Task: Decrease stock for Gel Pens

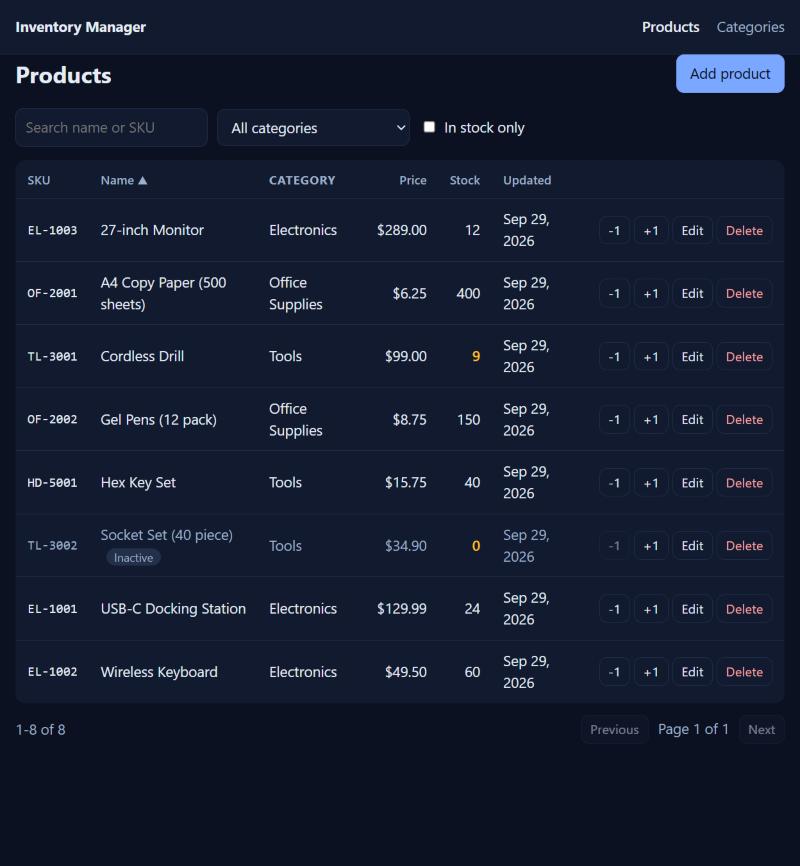Action: pos(614,420)
